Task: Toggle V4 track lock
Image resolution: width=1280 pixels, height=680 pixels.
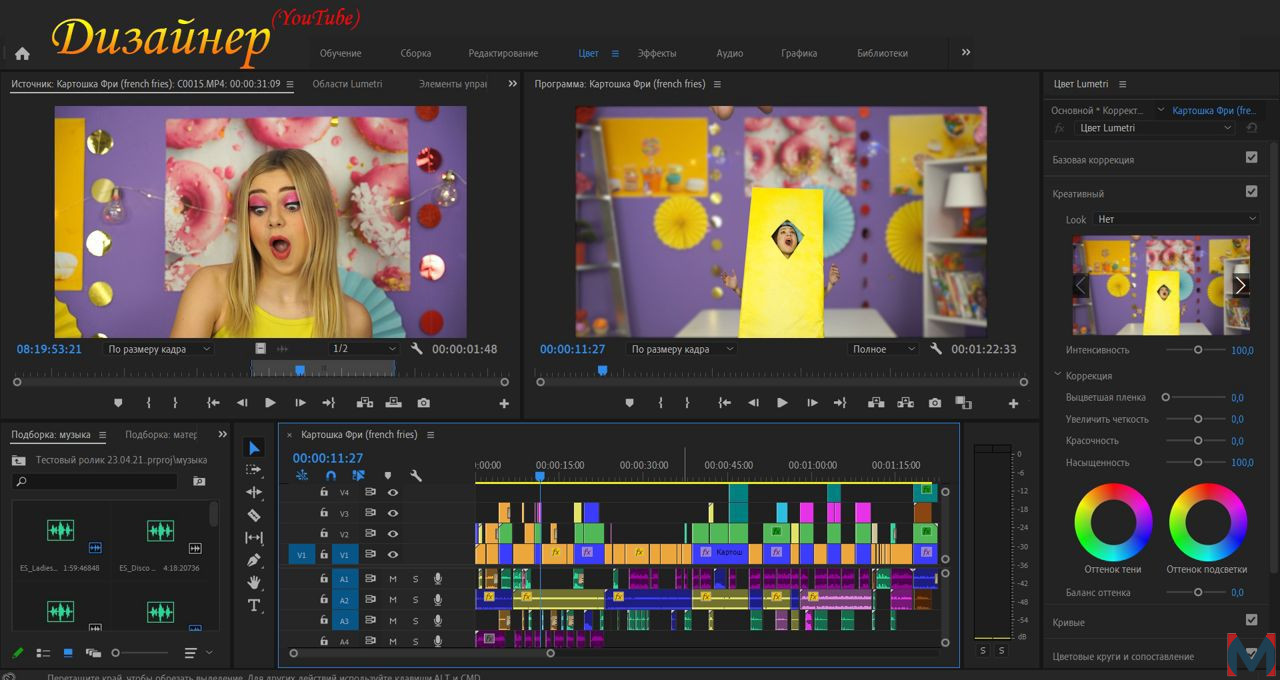Action: pyautogui.click(x=324, y=492)
